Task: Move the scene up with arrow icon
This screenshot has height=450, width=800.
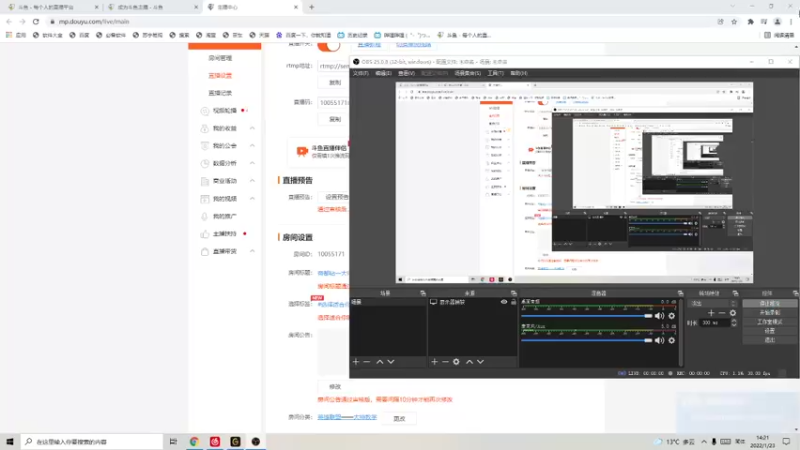Action: click(380, 362)
